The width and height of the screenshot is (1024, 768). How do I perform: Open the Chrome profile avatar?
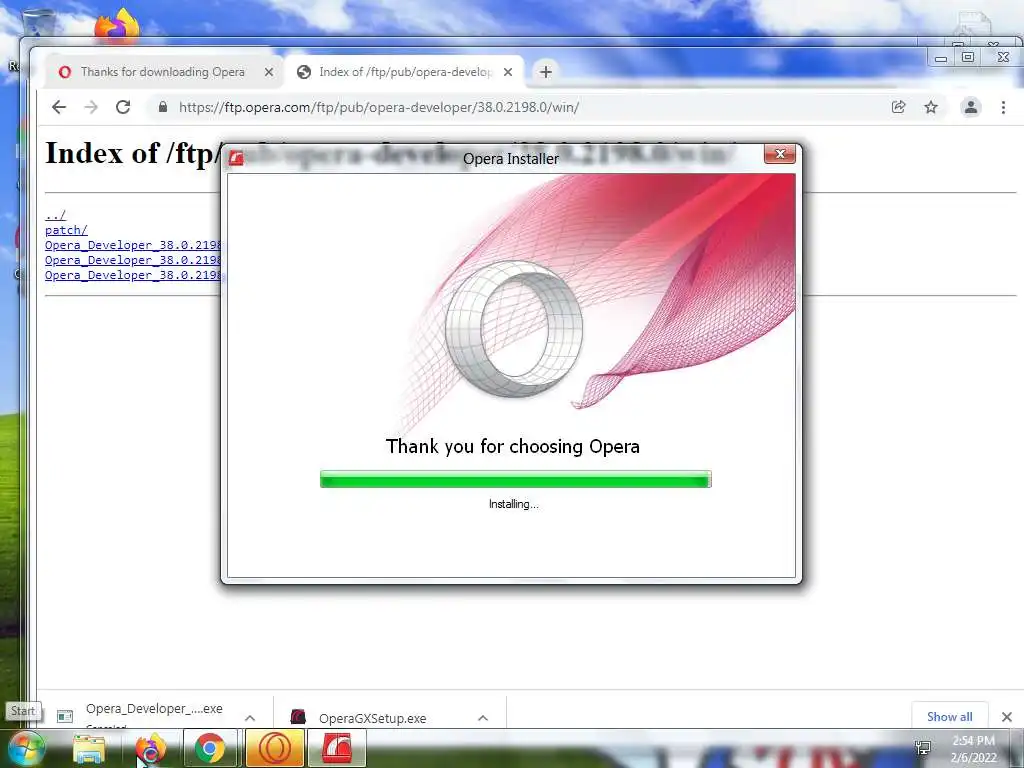click(971, 107)
